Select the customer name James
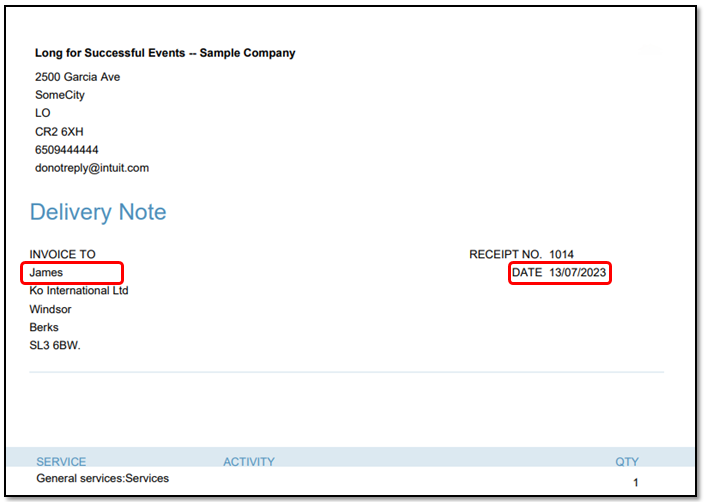Screen dimensions: 705x502 46,272
